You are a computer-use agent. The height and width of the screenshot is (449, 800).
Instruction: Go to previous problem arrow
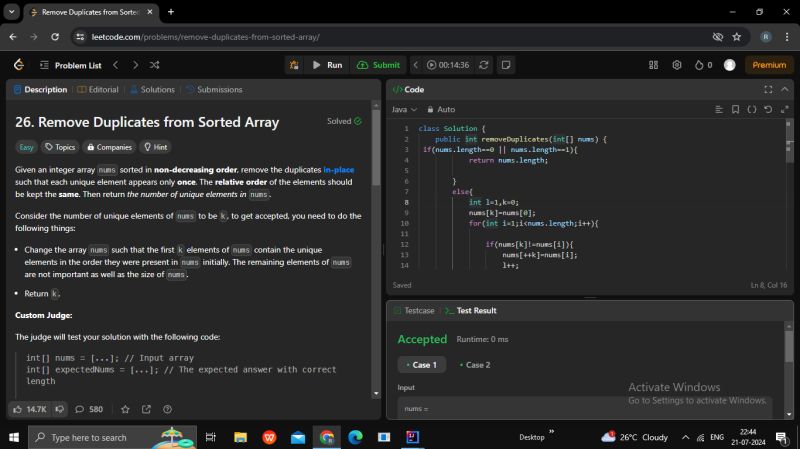[116, 65]
